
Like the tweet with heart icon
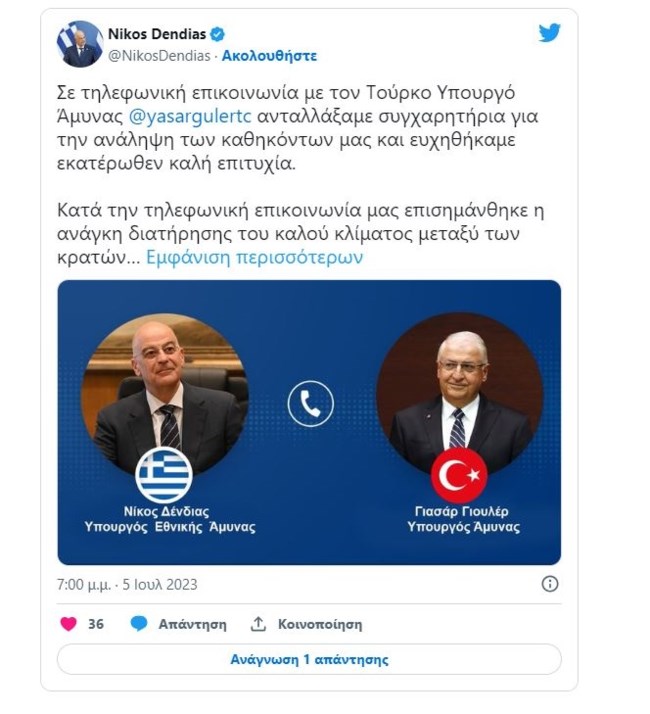tap(68, 623)
